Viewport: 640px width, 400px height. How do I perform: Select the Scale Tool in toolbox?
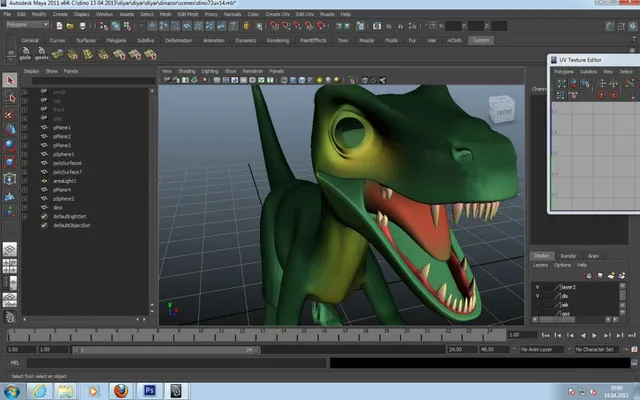coord(10,162)
